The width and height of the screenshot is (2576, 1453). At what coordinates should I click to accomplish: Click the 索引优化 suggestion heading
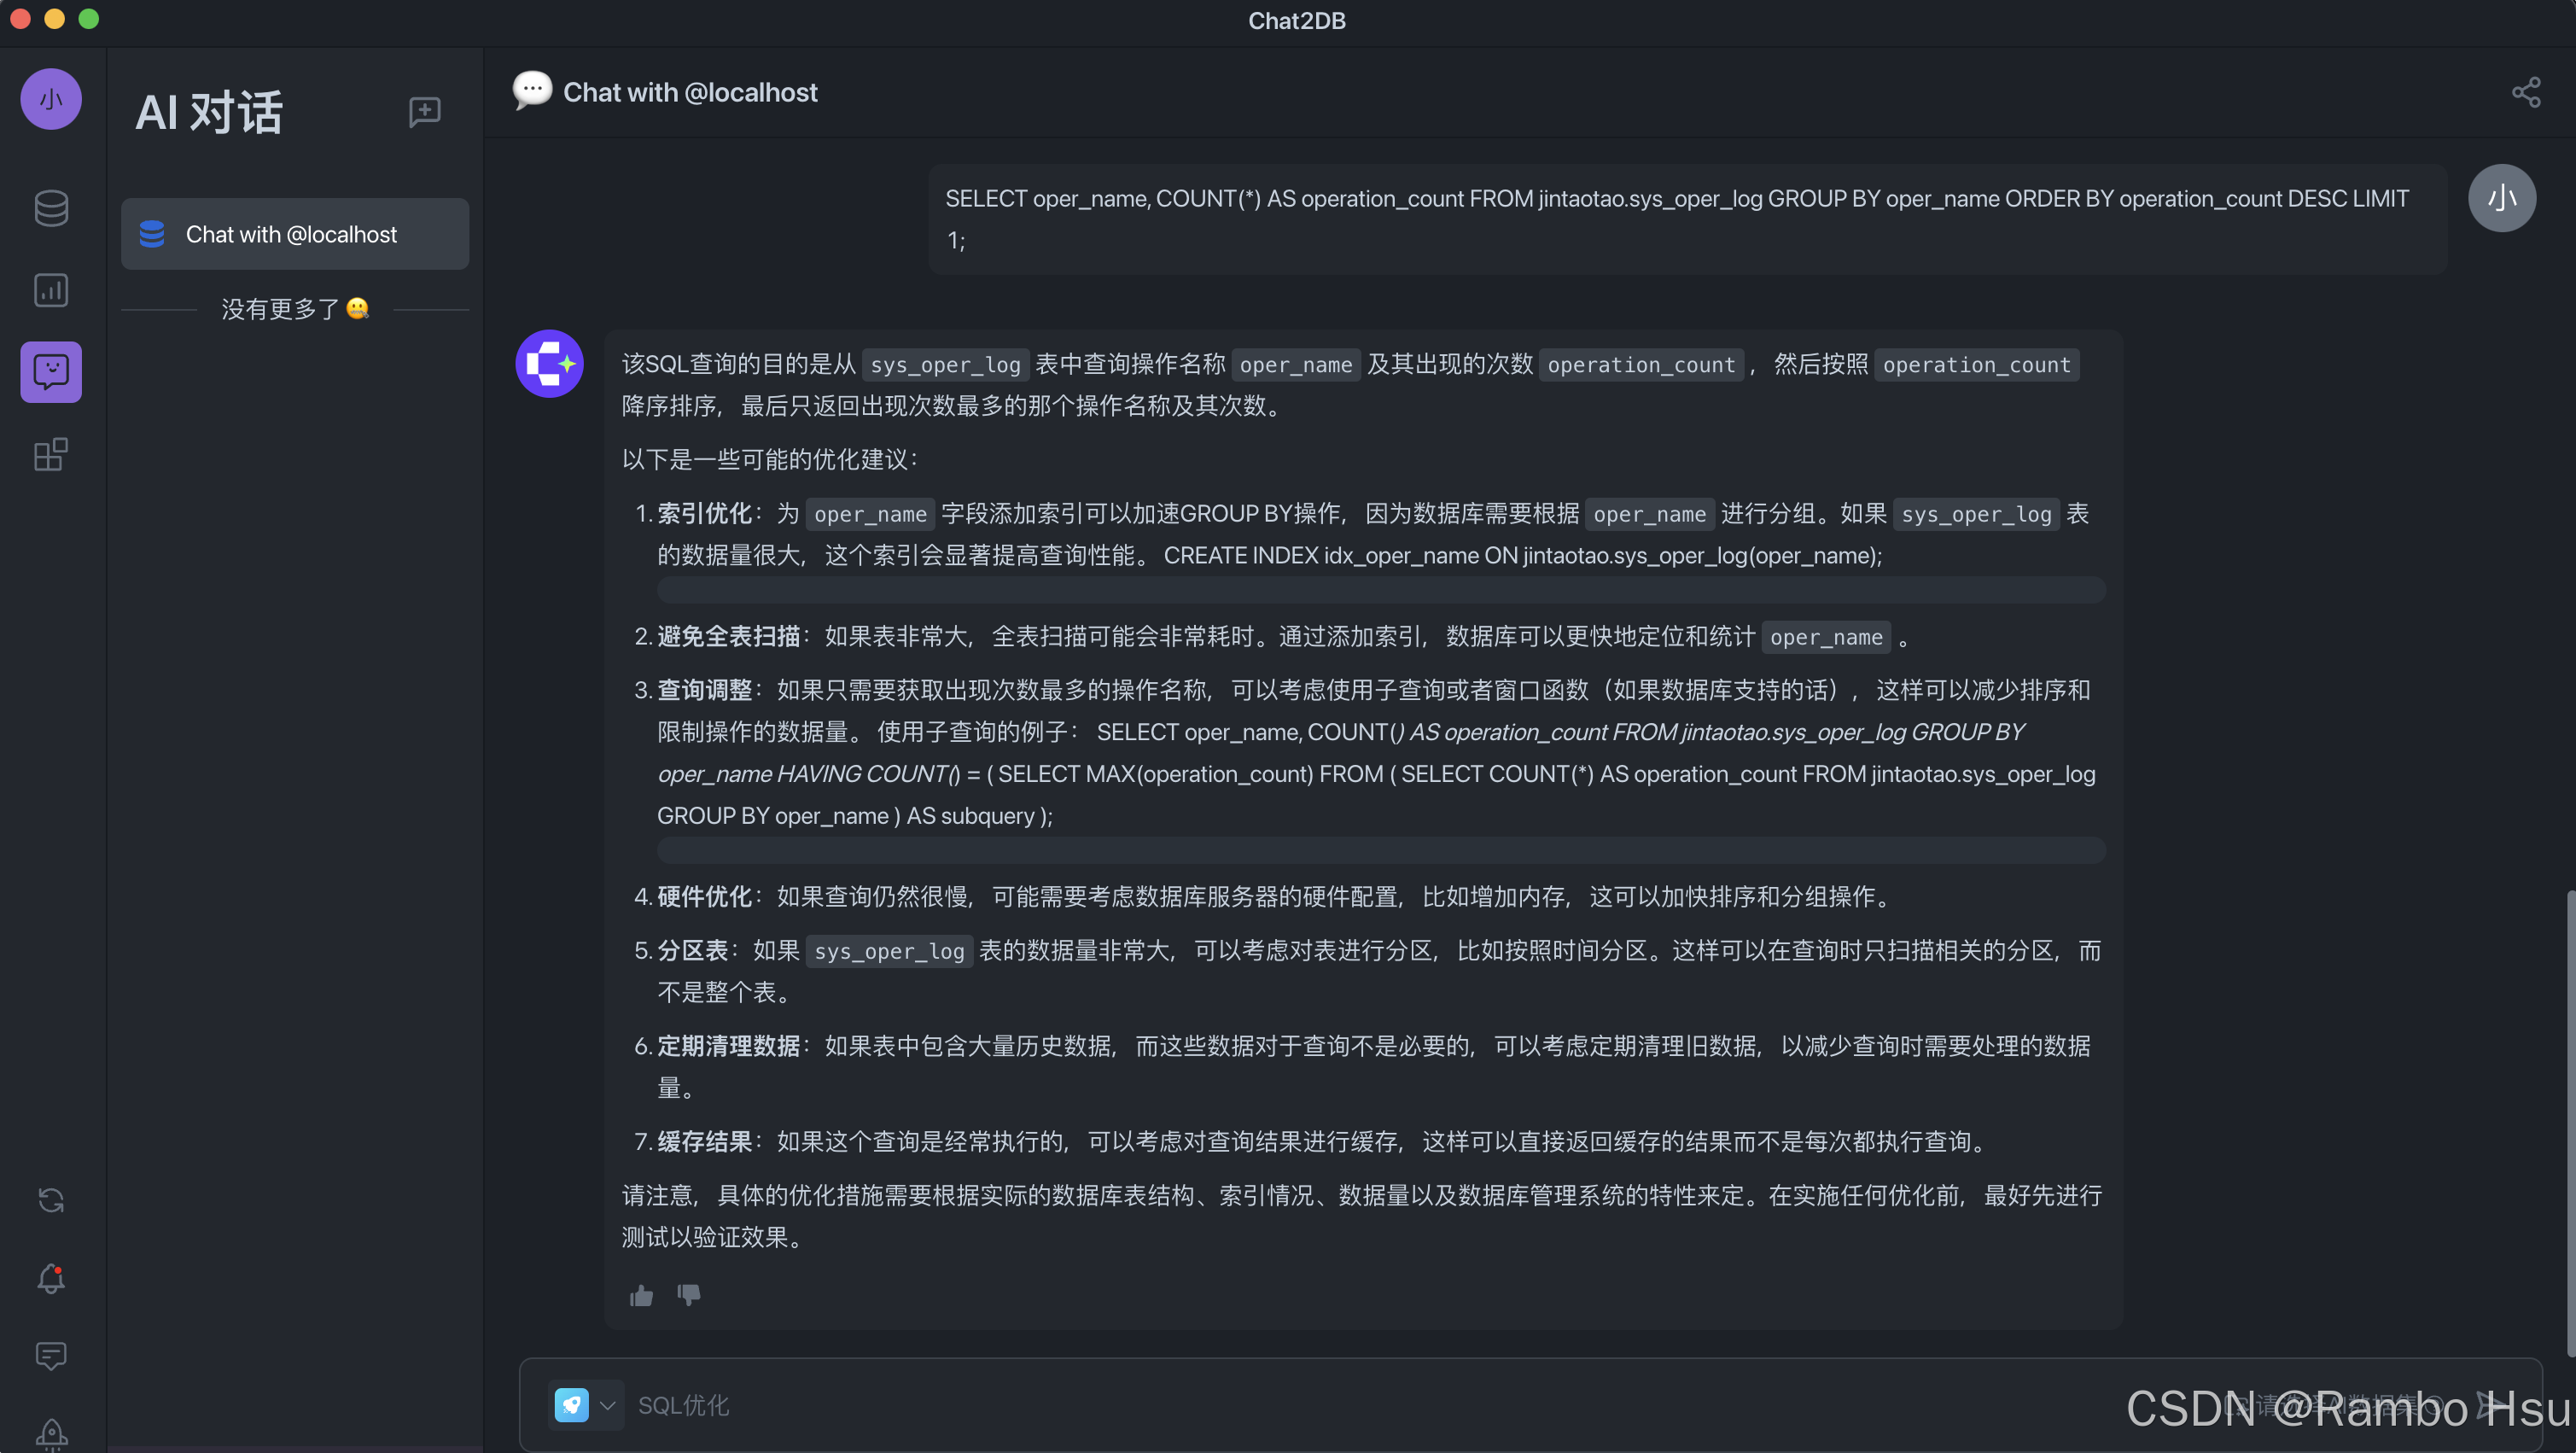coord(705,514)
